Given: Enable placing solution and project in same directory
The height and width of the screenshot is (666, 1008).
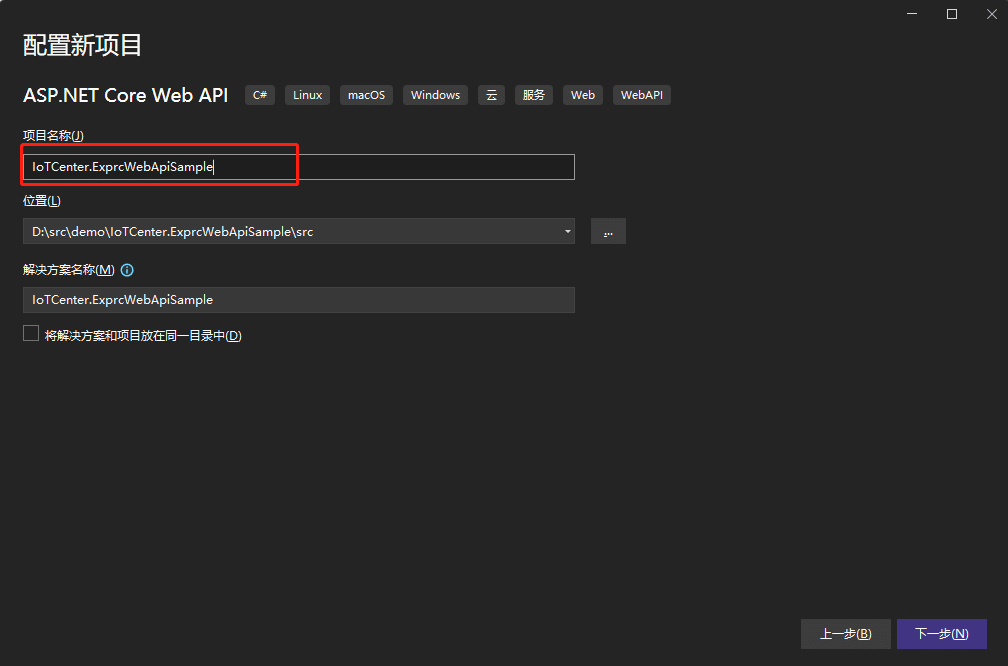Looking at the screenshot, I should 31,333.
